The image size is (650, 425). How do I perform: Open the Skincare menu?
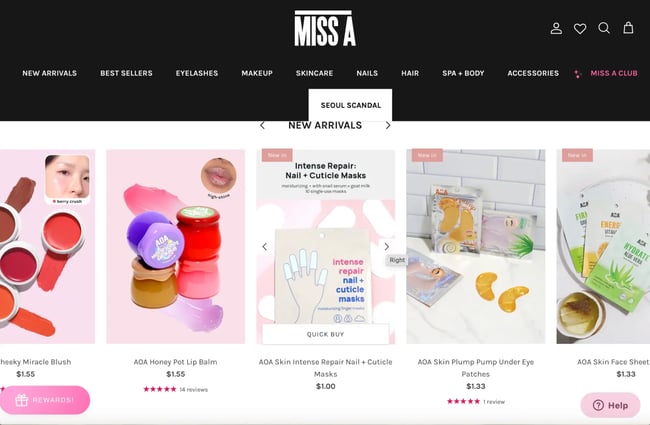(314, 73)
